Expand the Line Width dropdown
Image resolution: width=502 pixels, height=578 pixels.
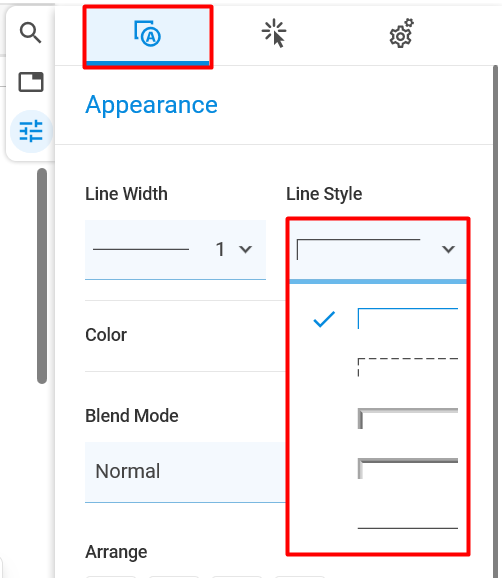[x=175, y=250]
